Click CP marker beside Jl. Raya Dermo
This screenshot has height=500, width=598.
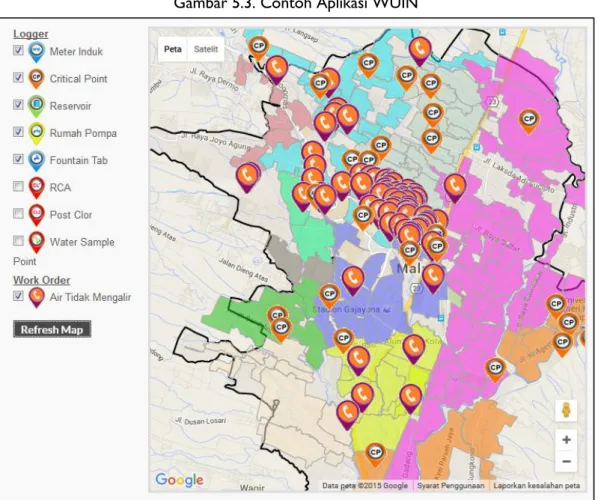(259, 47)
